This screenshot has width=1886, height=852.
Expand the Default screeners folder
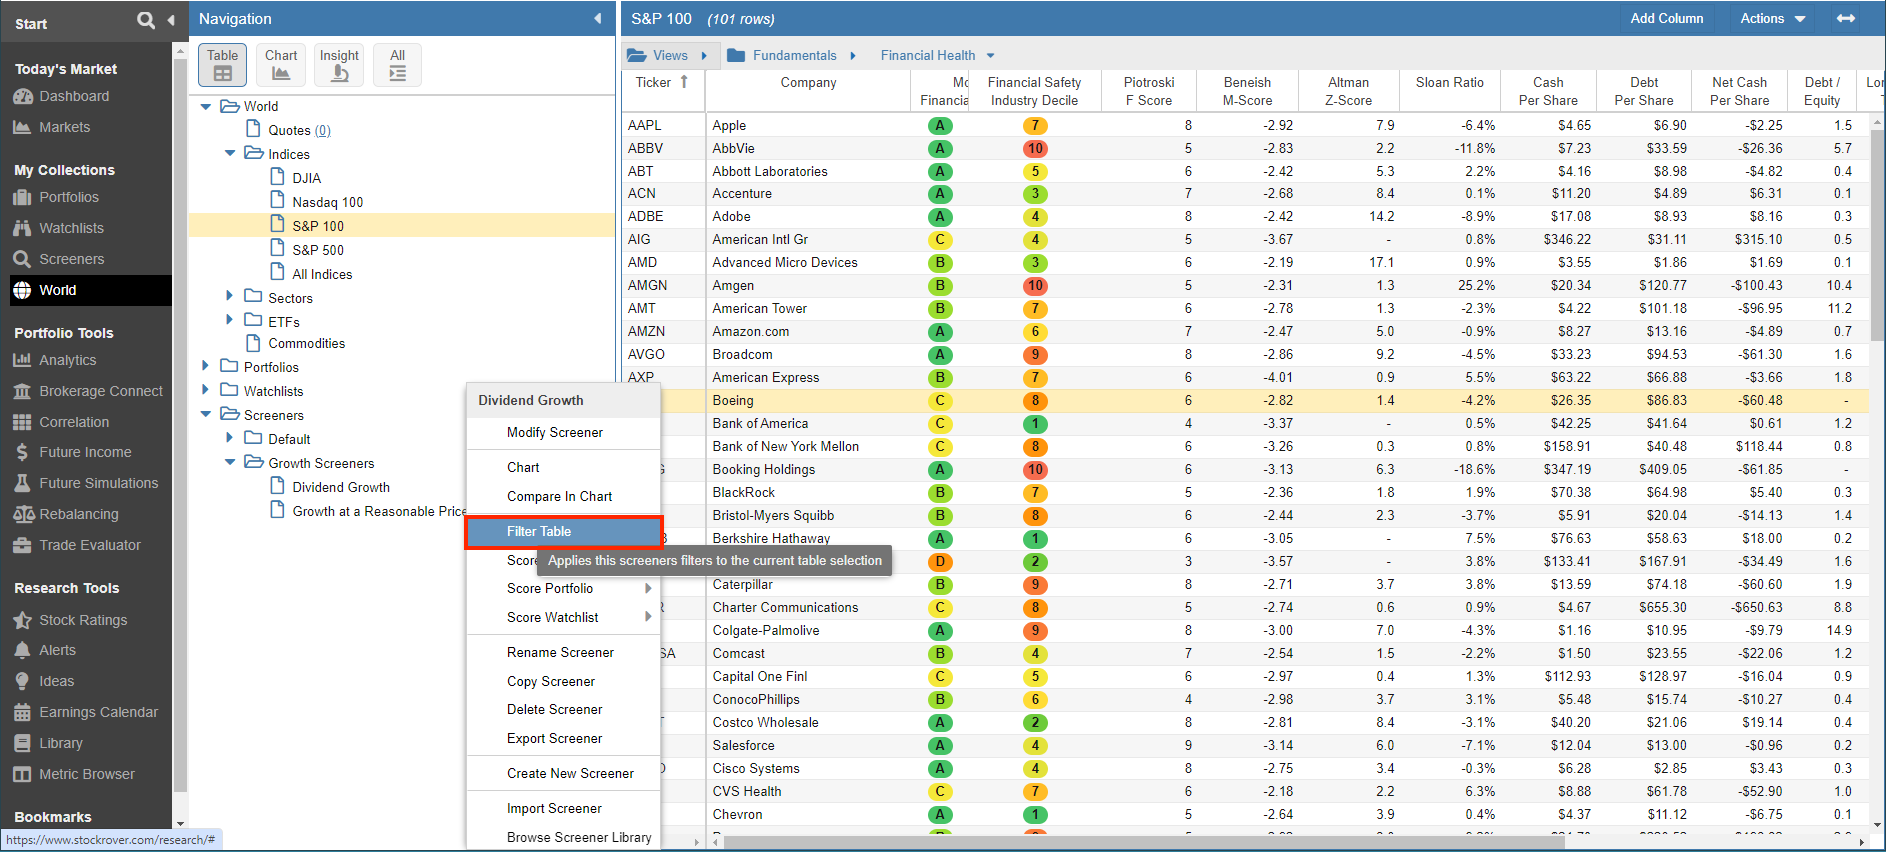pyautogui.click(x=230, y=437)
